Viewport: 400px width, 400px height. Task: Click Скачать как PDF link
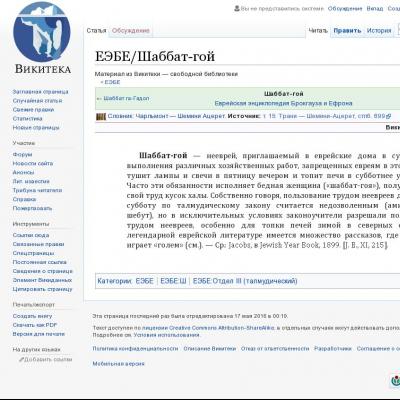click(35, 325)
